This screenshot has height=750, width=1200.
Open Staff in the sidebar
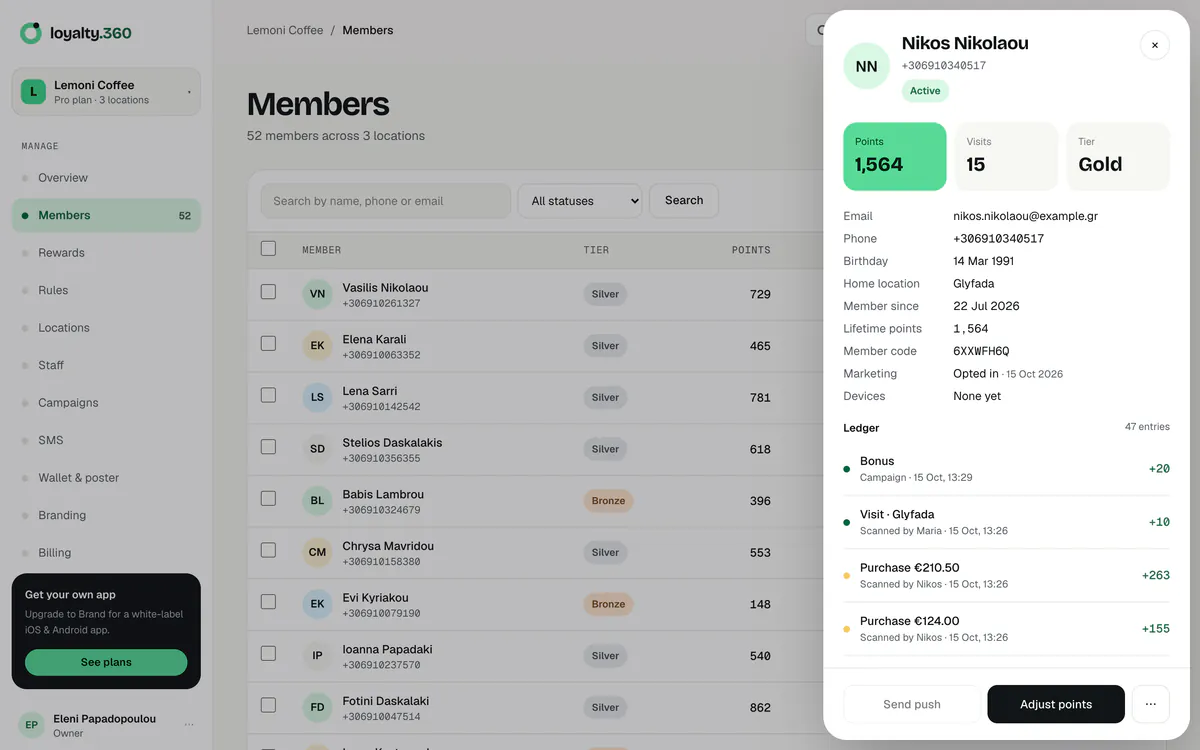pos(106,365)
